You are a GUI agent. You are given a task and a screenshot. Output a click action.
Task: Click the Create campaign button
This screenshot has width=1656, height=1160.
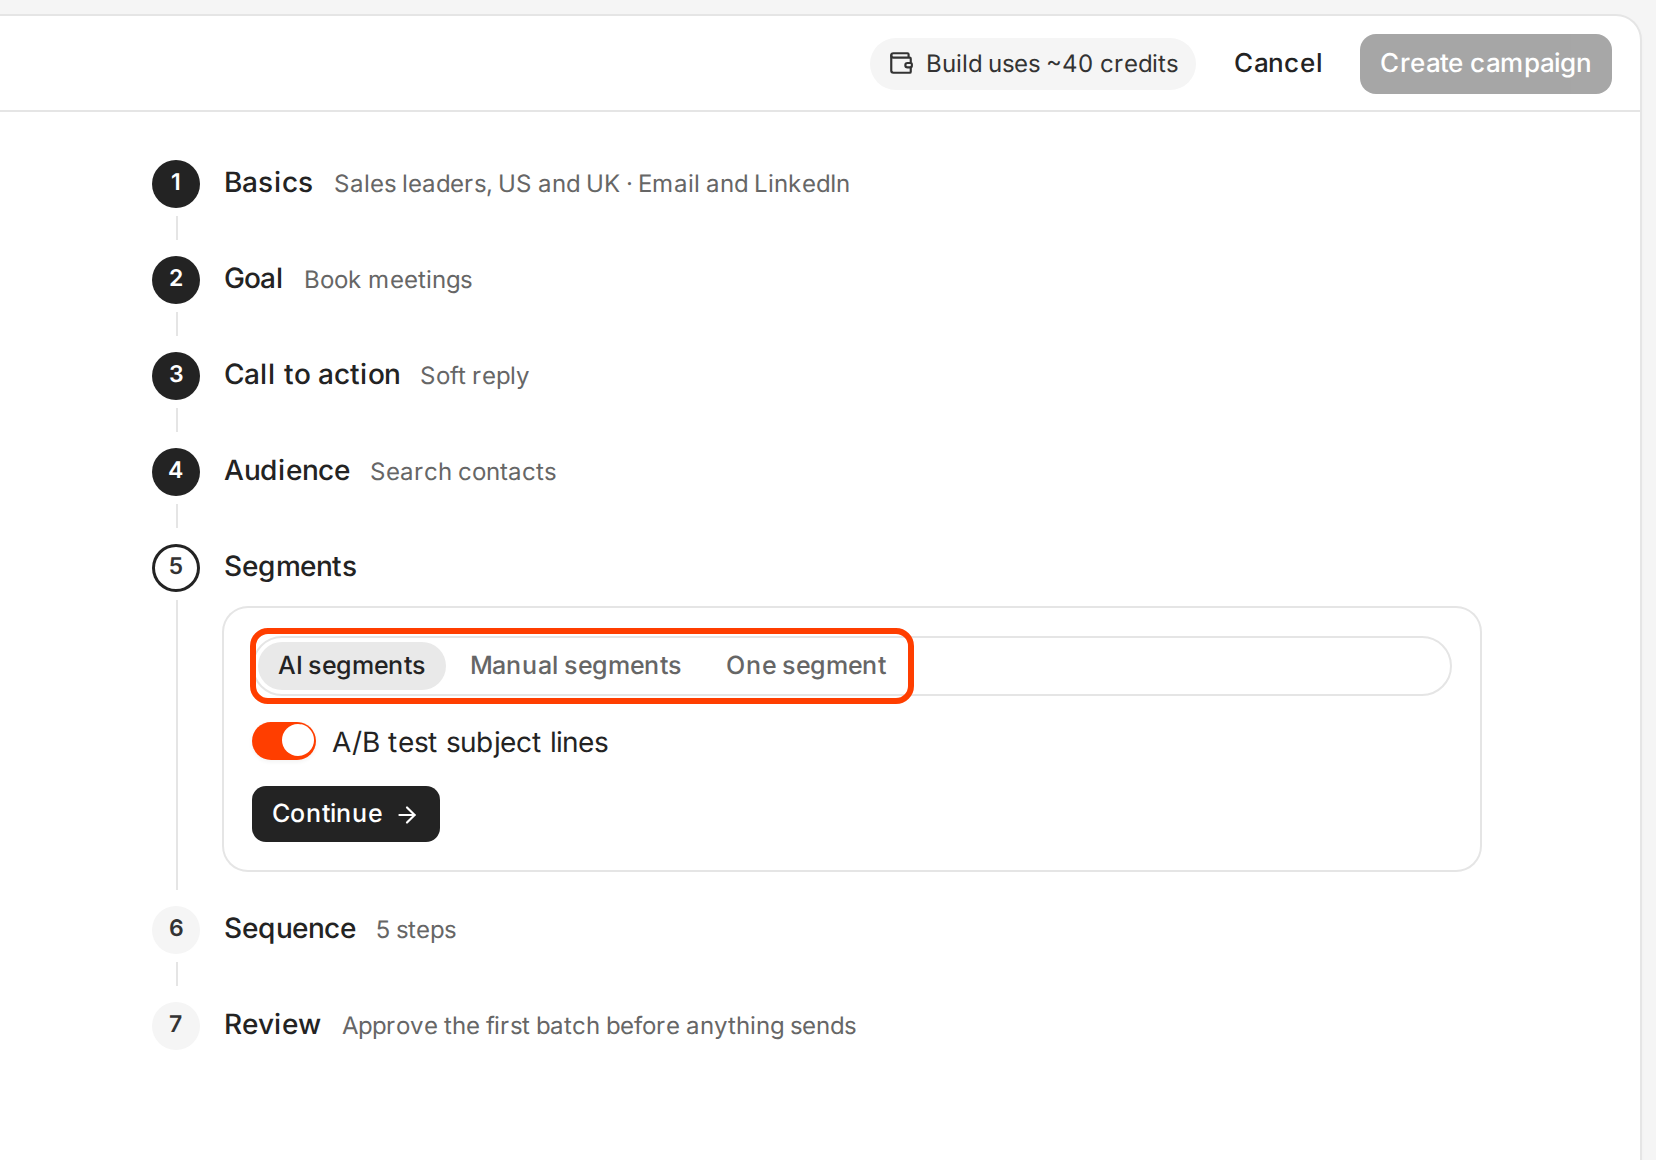pyautogui.click(x=1486, y=64)
